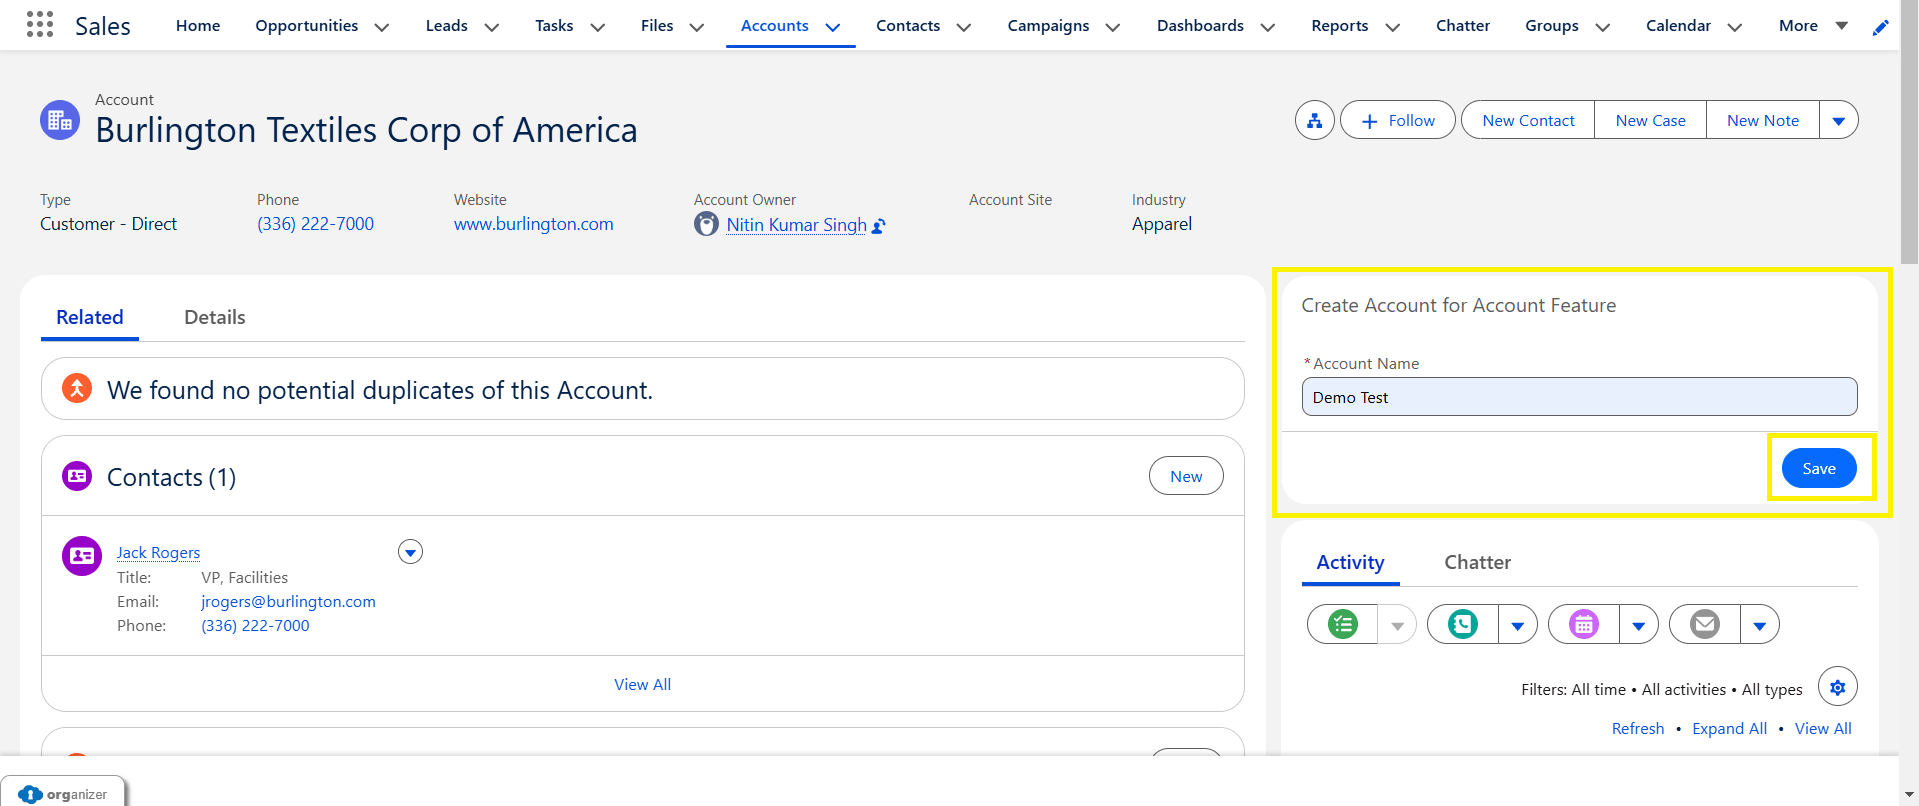Screen dimensions: 1919x806
Task: Open the Opportunities tab dropdown chevron
Action: coord(381,27)
